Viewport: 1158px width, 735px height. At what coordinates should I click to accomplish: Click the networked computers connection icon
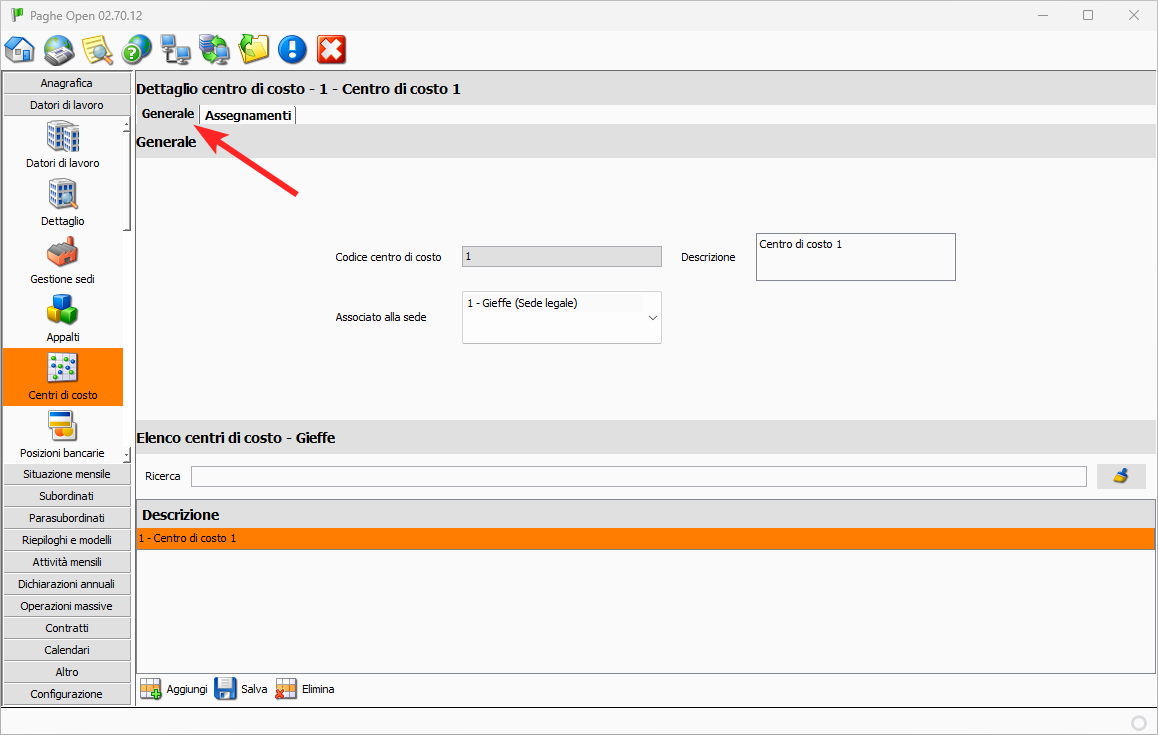click(x=175, y=49)
